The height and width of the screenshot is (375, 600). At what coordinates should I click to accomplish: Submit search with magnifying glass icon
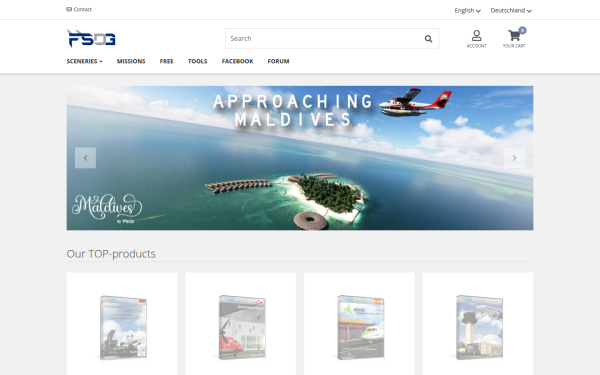click(x=429, y=38)
